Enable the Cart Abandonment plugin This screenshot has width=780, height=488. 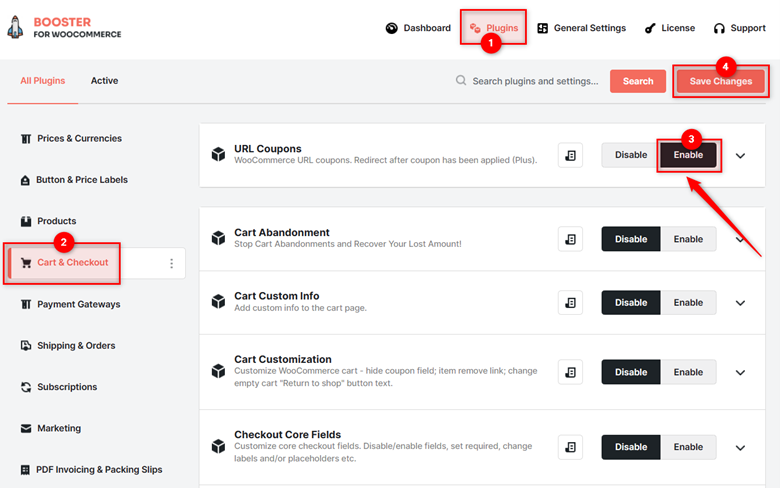point(688,239)
